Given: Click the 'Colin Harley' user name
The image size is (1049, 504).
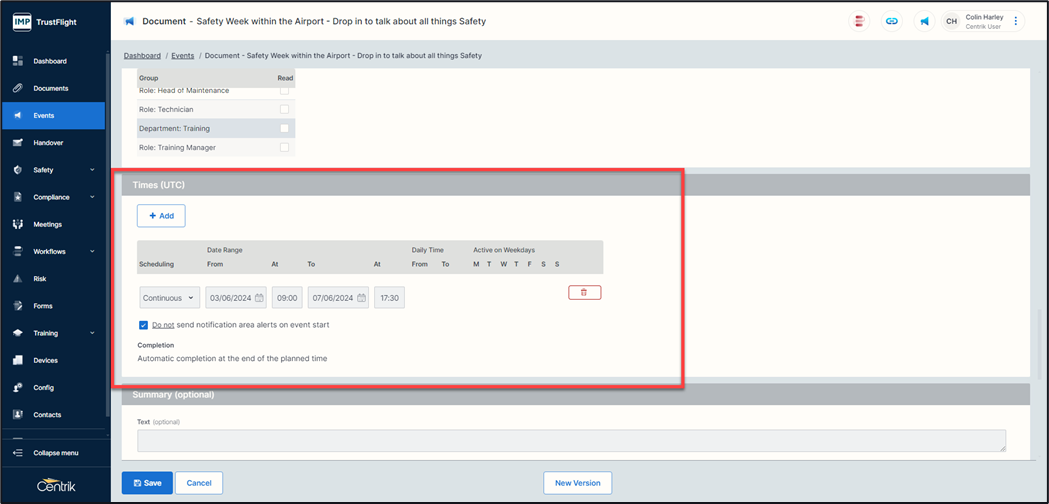Looking at the screenshot, I should (x=984, y=17).
